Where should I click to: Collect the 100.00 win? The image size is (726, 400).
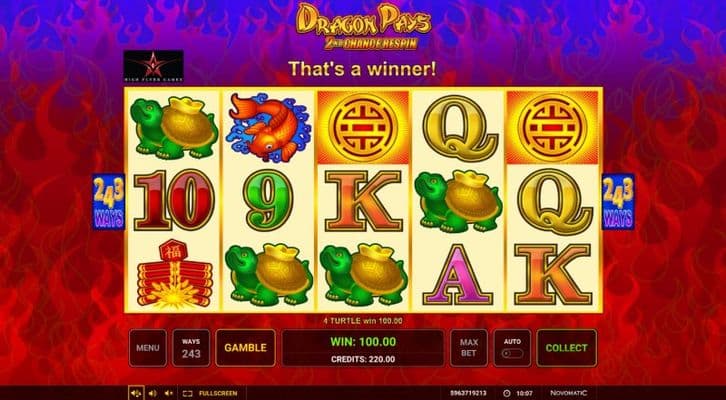tap(566, 348)
